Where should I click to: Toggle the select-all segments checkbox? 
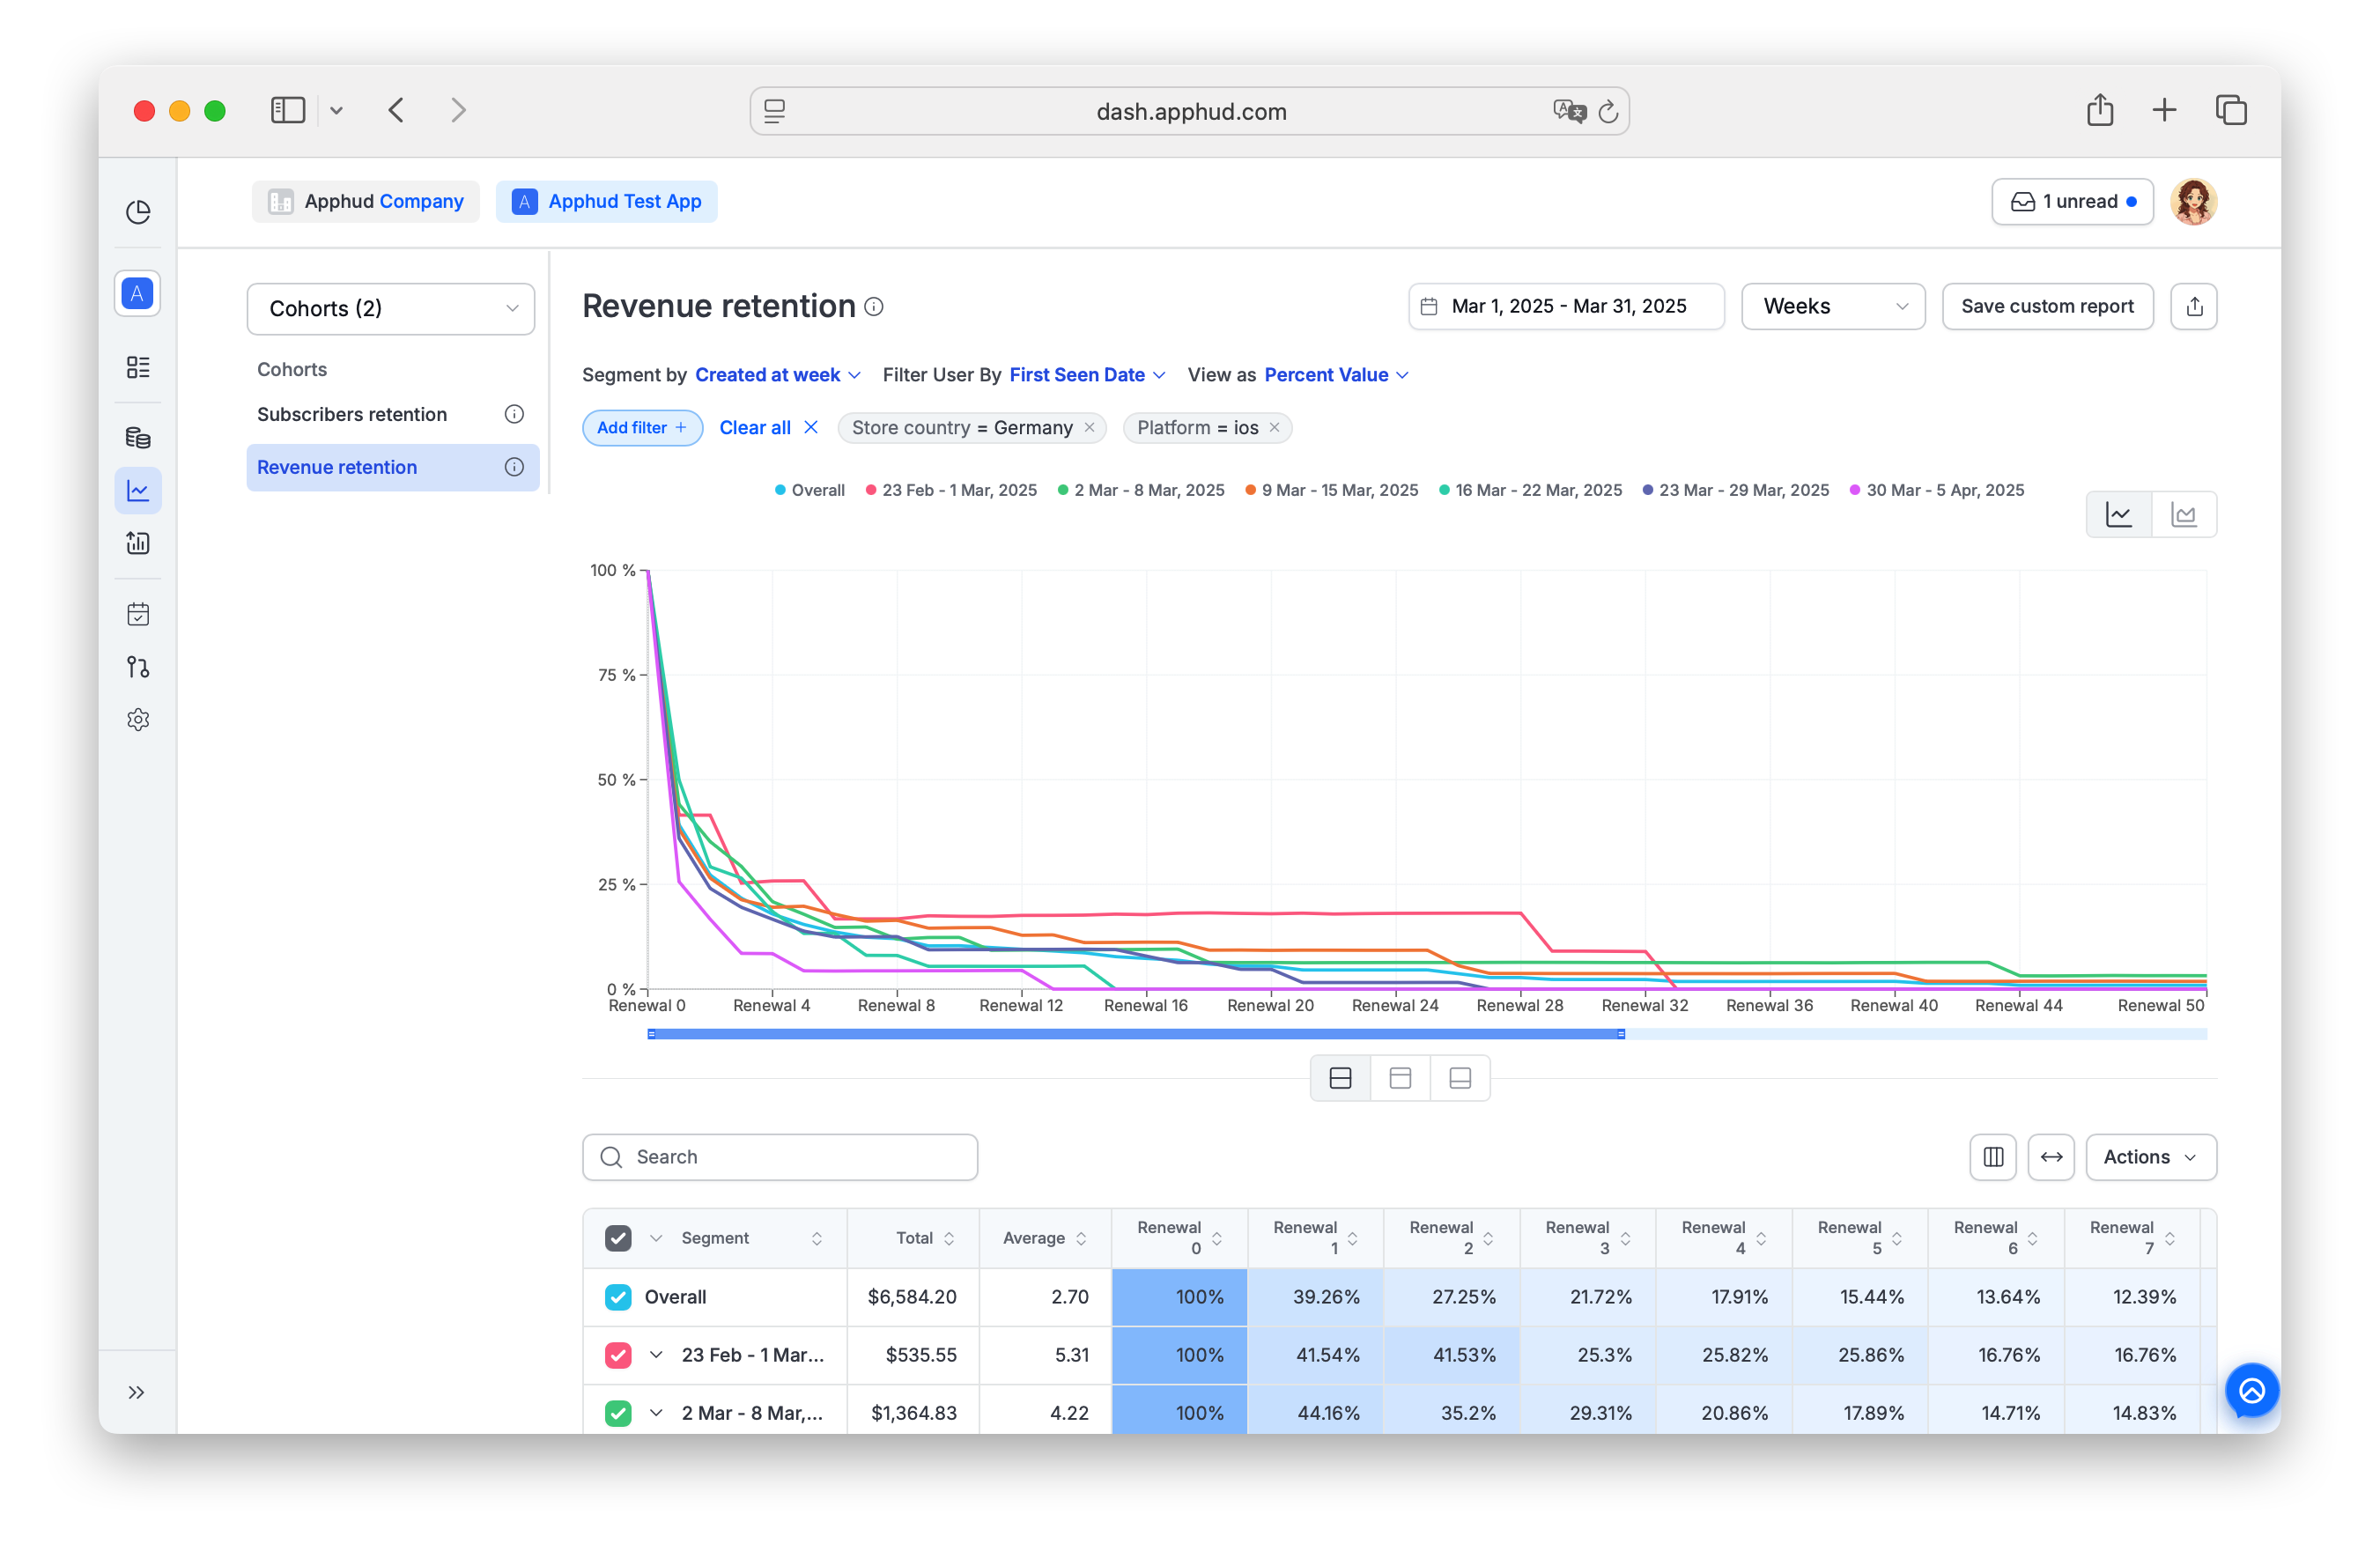click(618, 1238)
